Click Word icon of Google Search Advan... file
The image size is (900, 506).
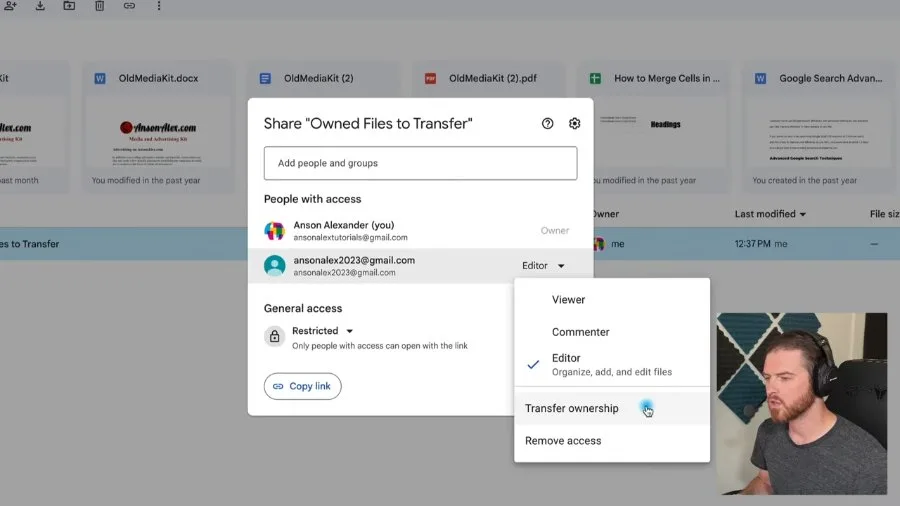click(761, 79)
